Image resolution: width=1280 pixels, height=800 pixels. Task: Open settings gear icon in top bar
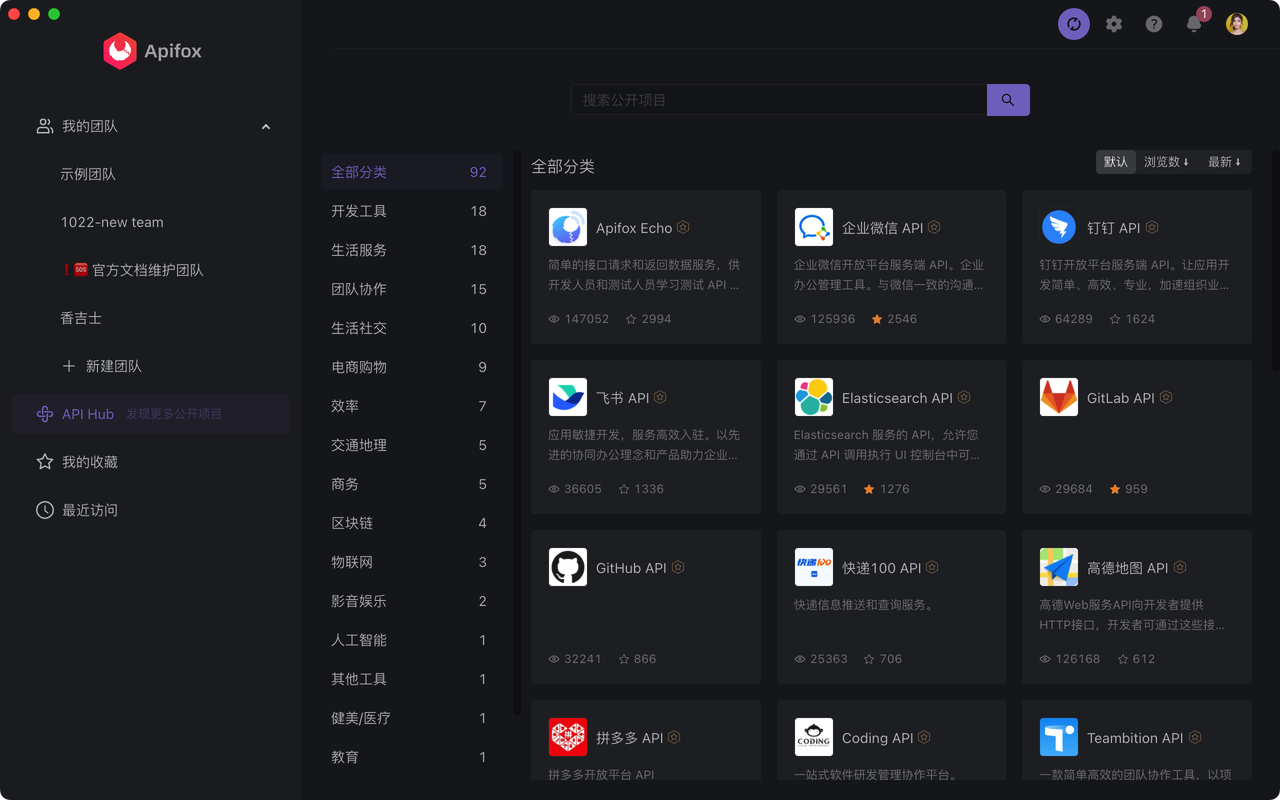tap(1114, 24)
